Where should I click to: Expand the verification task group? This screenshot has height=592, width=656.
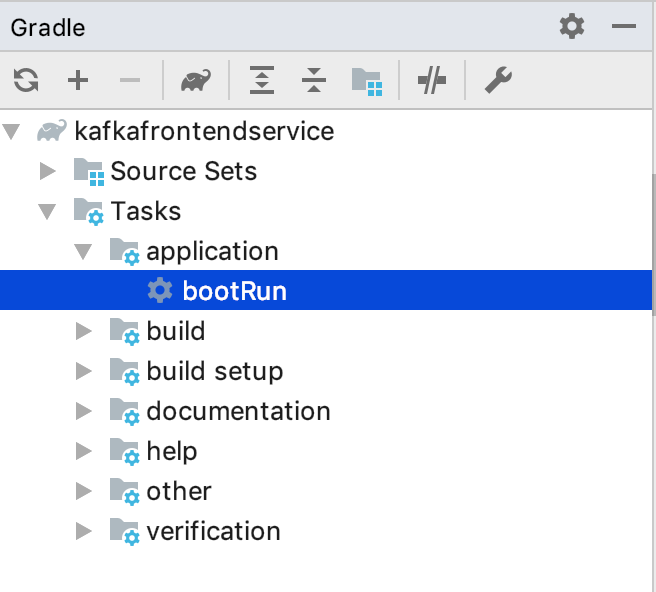pos(83,531)
